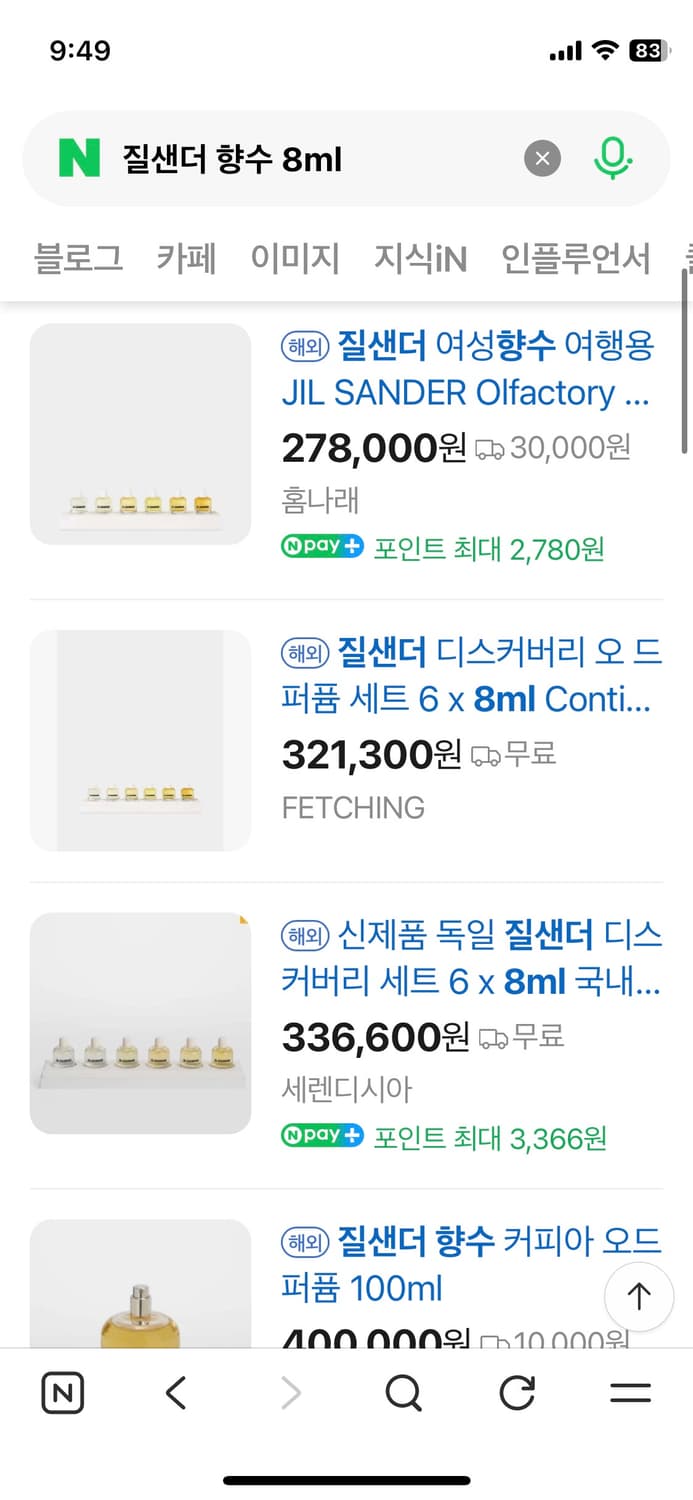Tap the scroll-to-top arrow button
The height and width of the screenshot is (1500, 693).
(638, 1296)
